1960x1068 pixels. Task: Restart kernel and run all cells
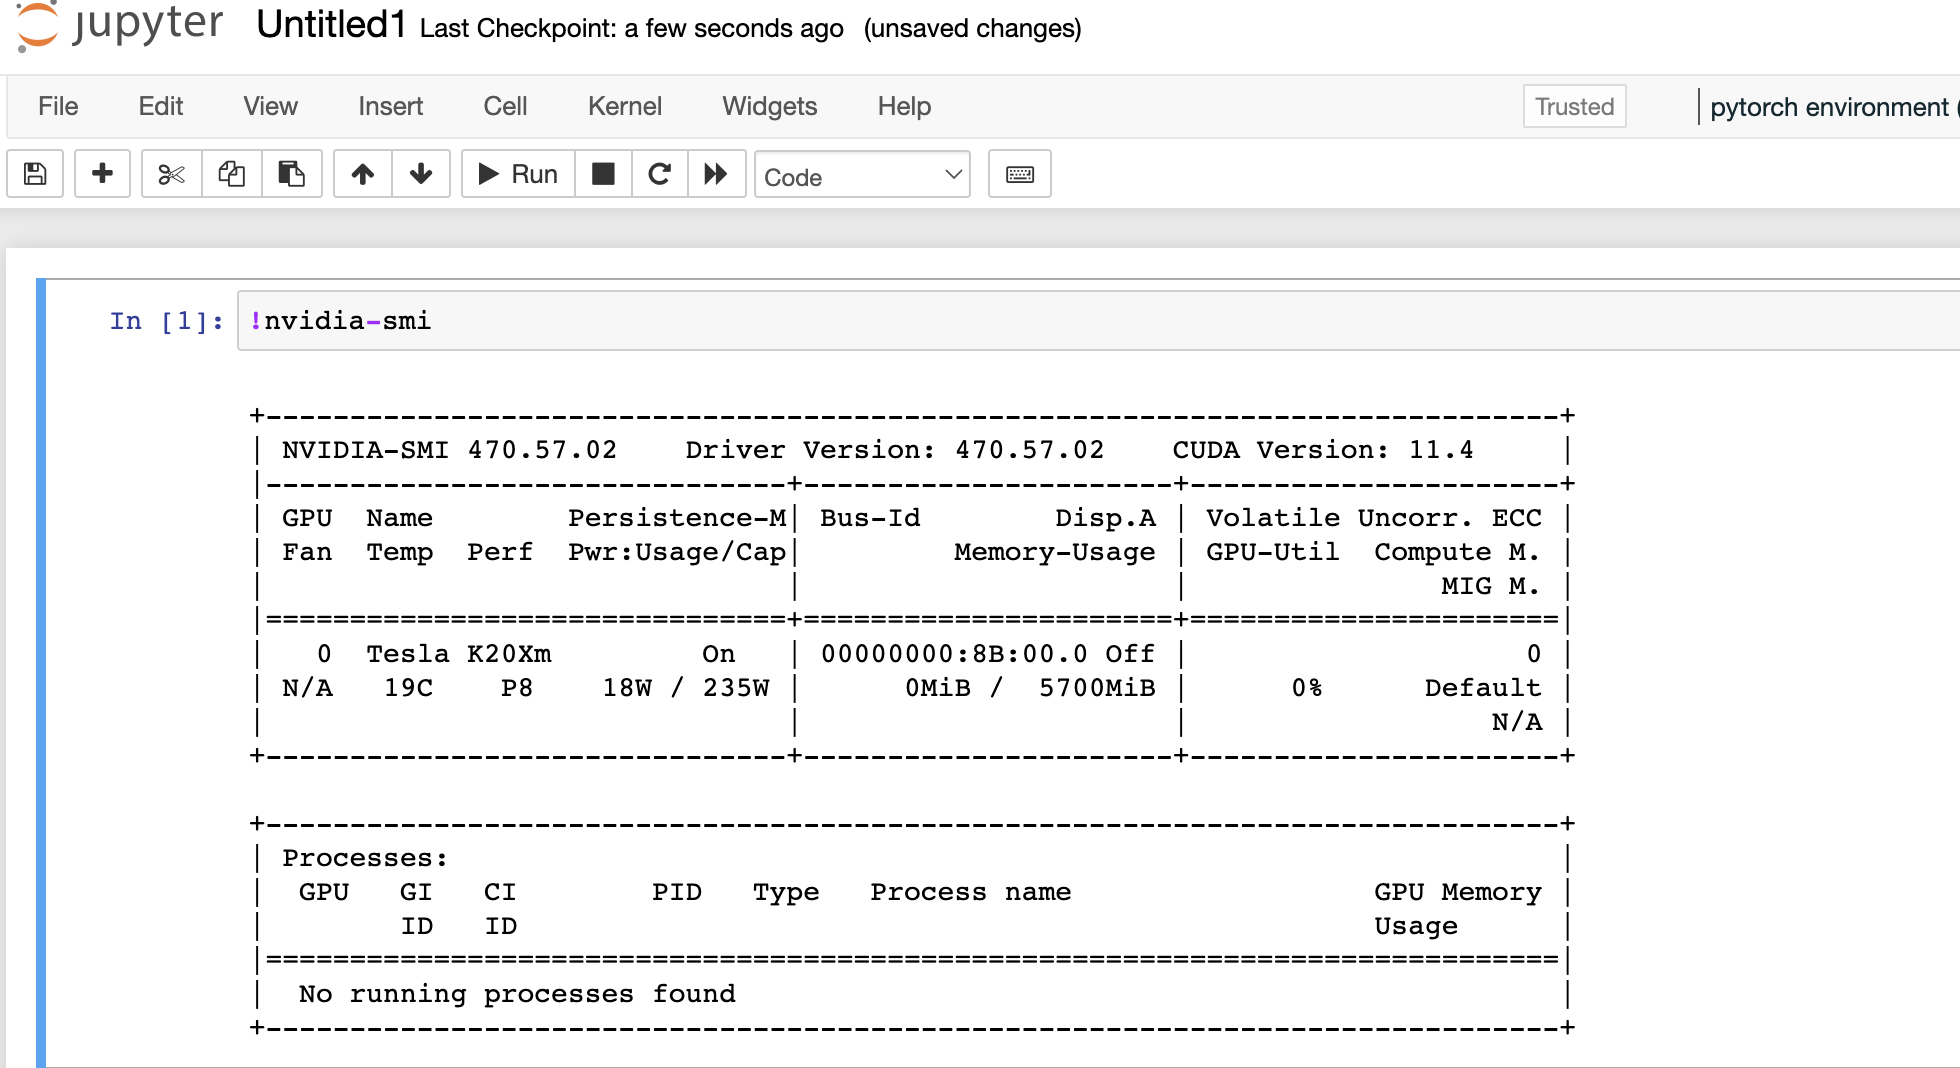click(716, 174)
